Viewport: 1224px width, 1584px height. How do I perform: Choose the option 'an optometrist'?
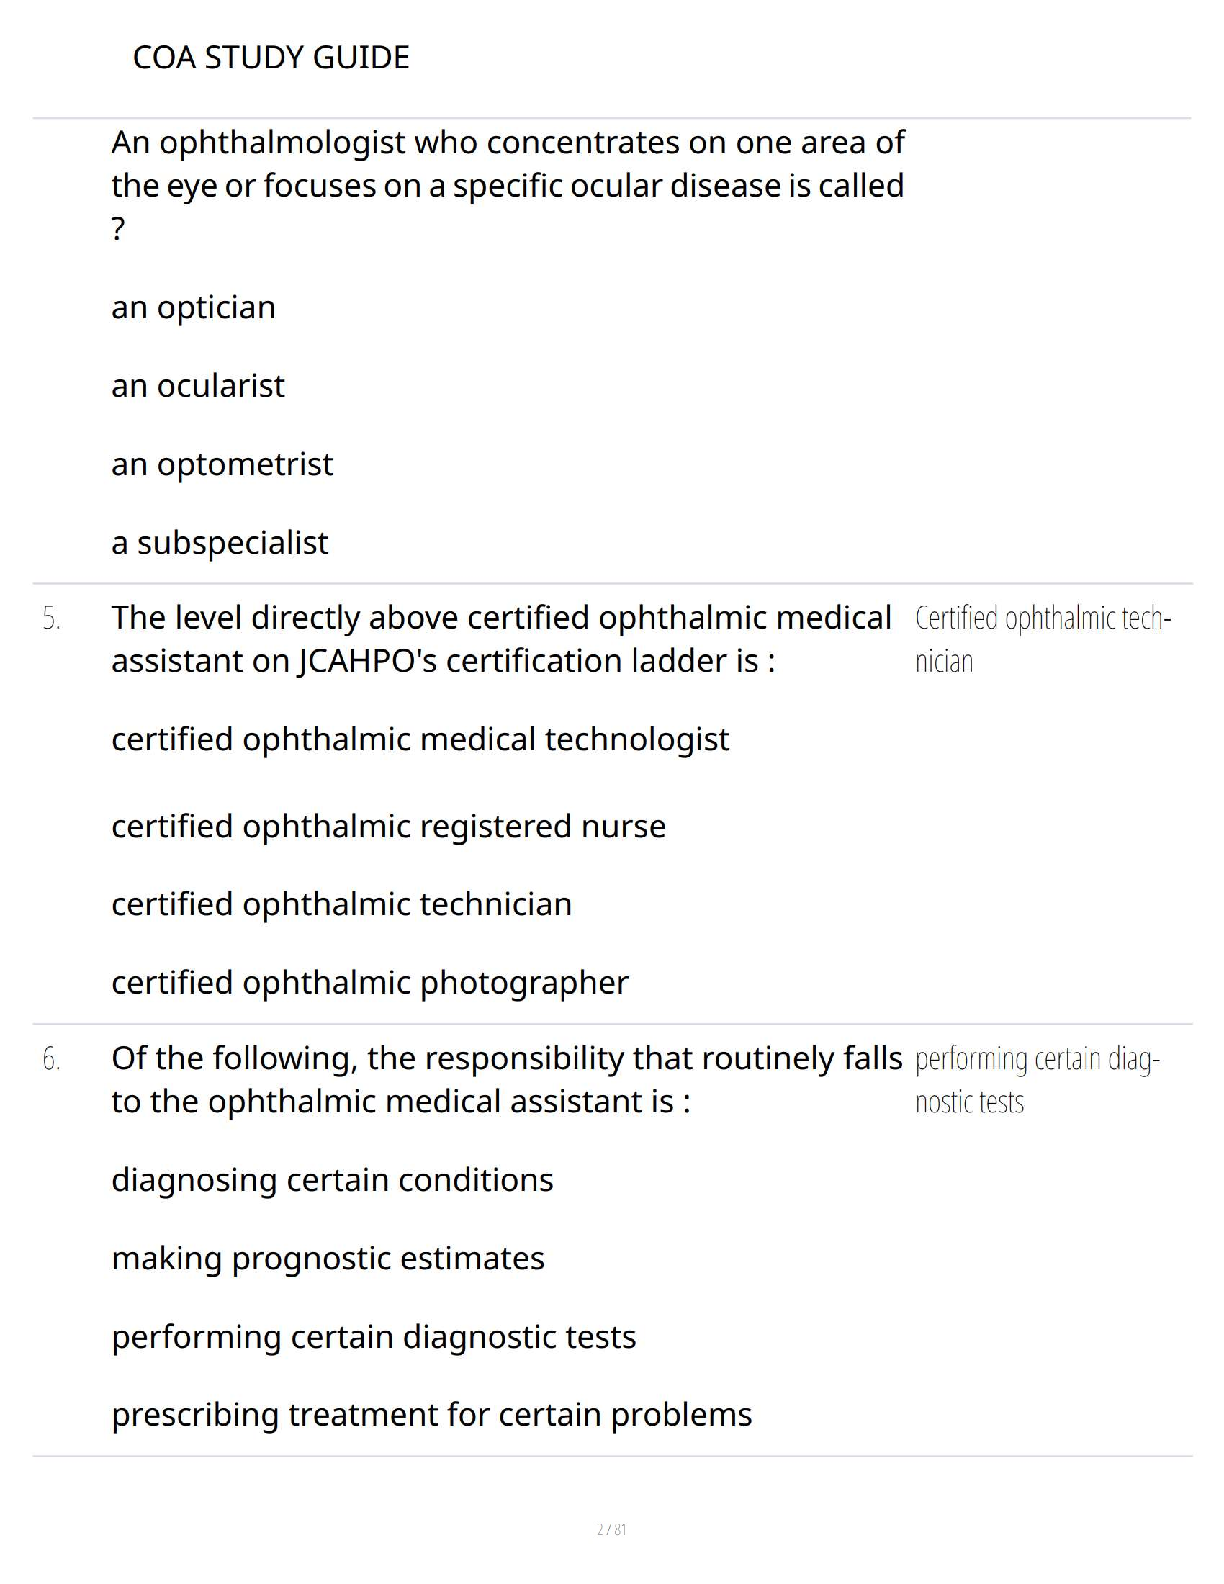pyautogui.click(x=222, y=464)
